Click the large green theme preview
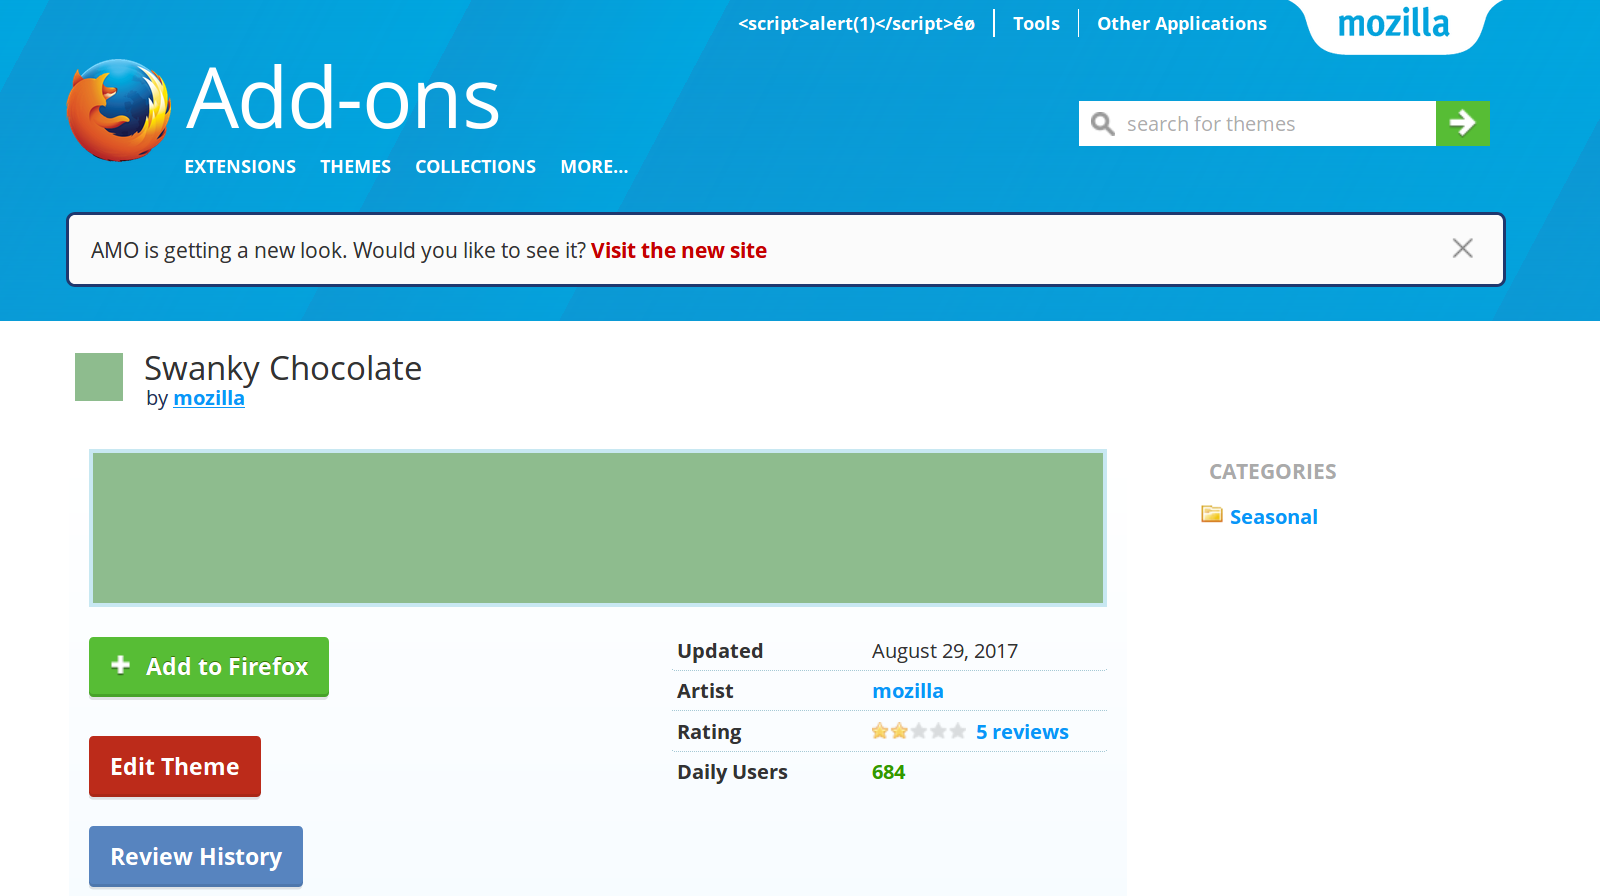This screenshot has width=1600, height=896. click(598, 528)
